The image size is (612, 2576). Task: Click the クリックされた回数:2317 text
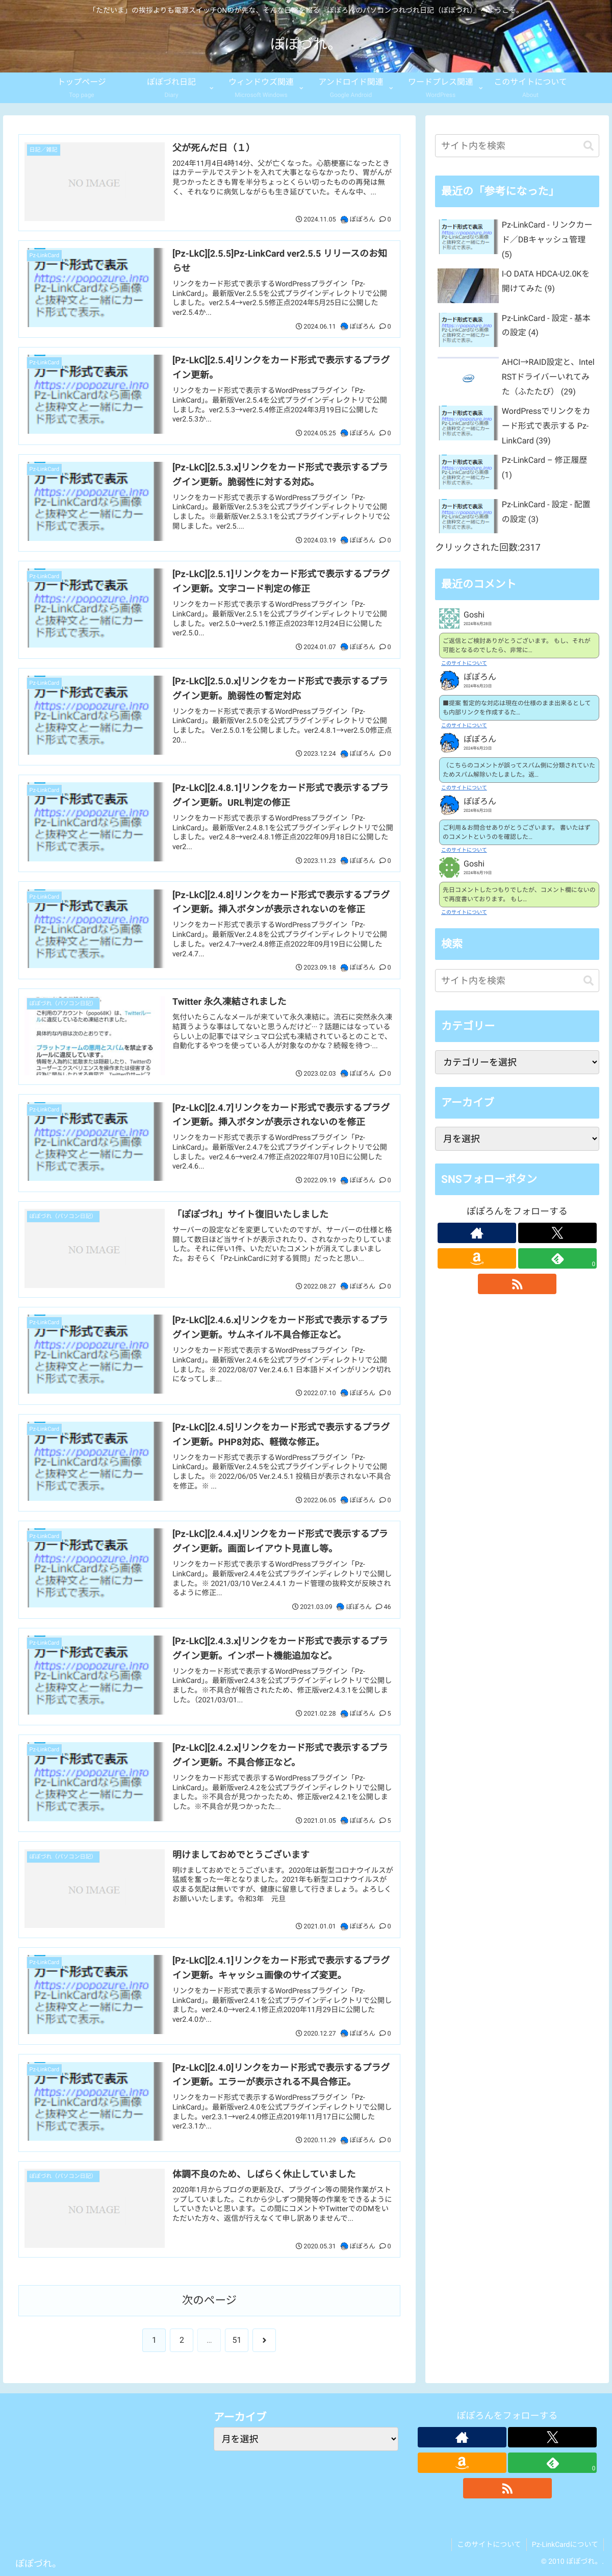(488, 547)
